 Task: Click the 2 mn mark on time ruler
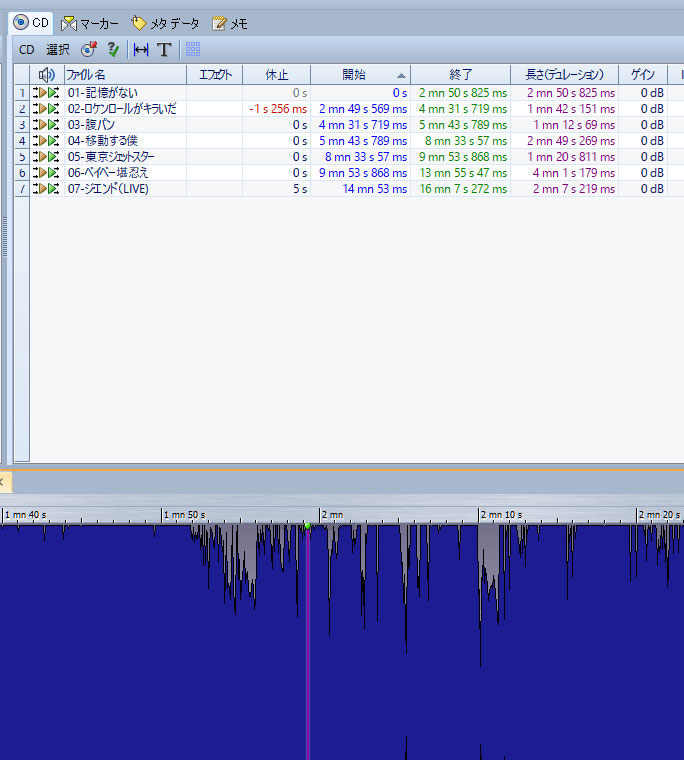333,515
